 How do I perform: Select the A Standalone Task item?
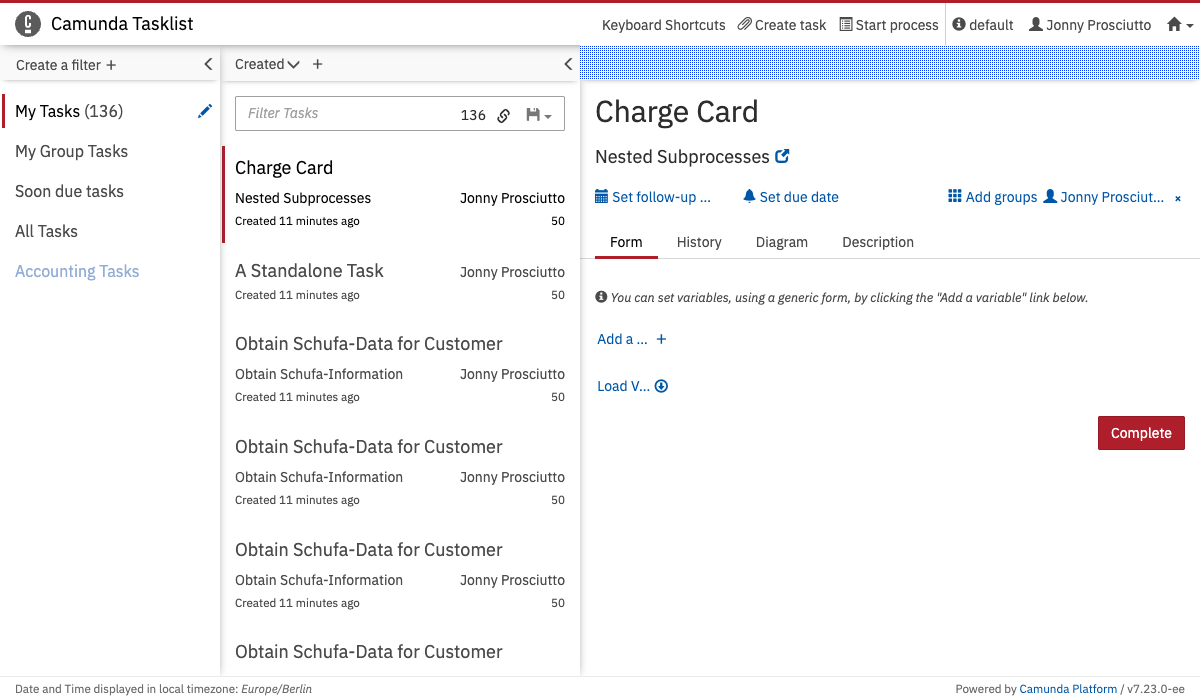[309, 271]
